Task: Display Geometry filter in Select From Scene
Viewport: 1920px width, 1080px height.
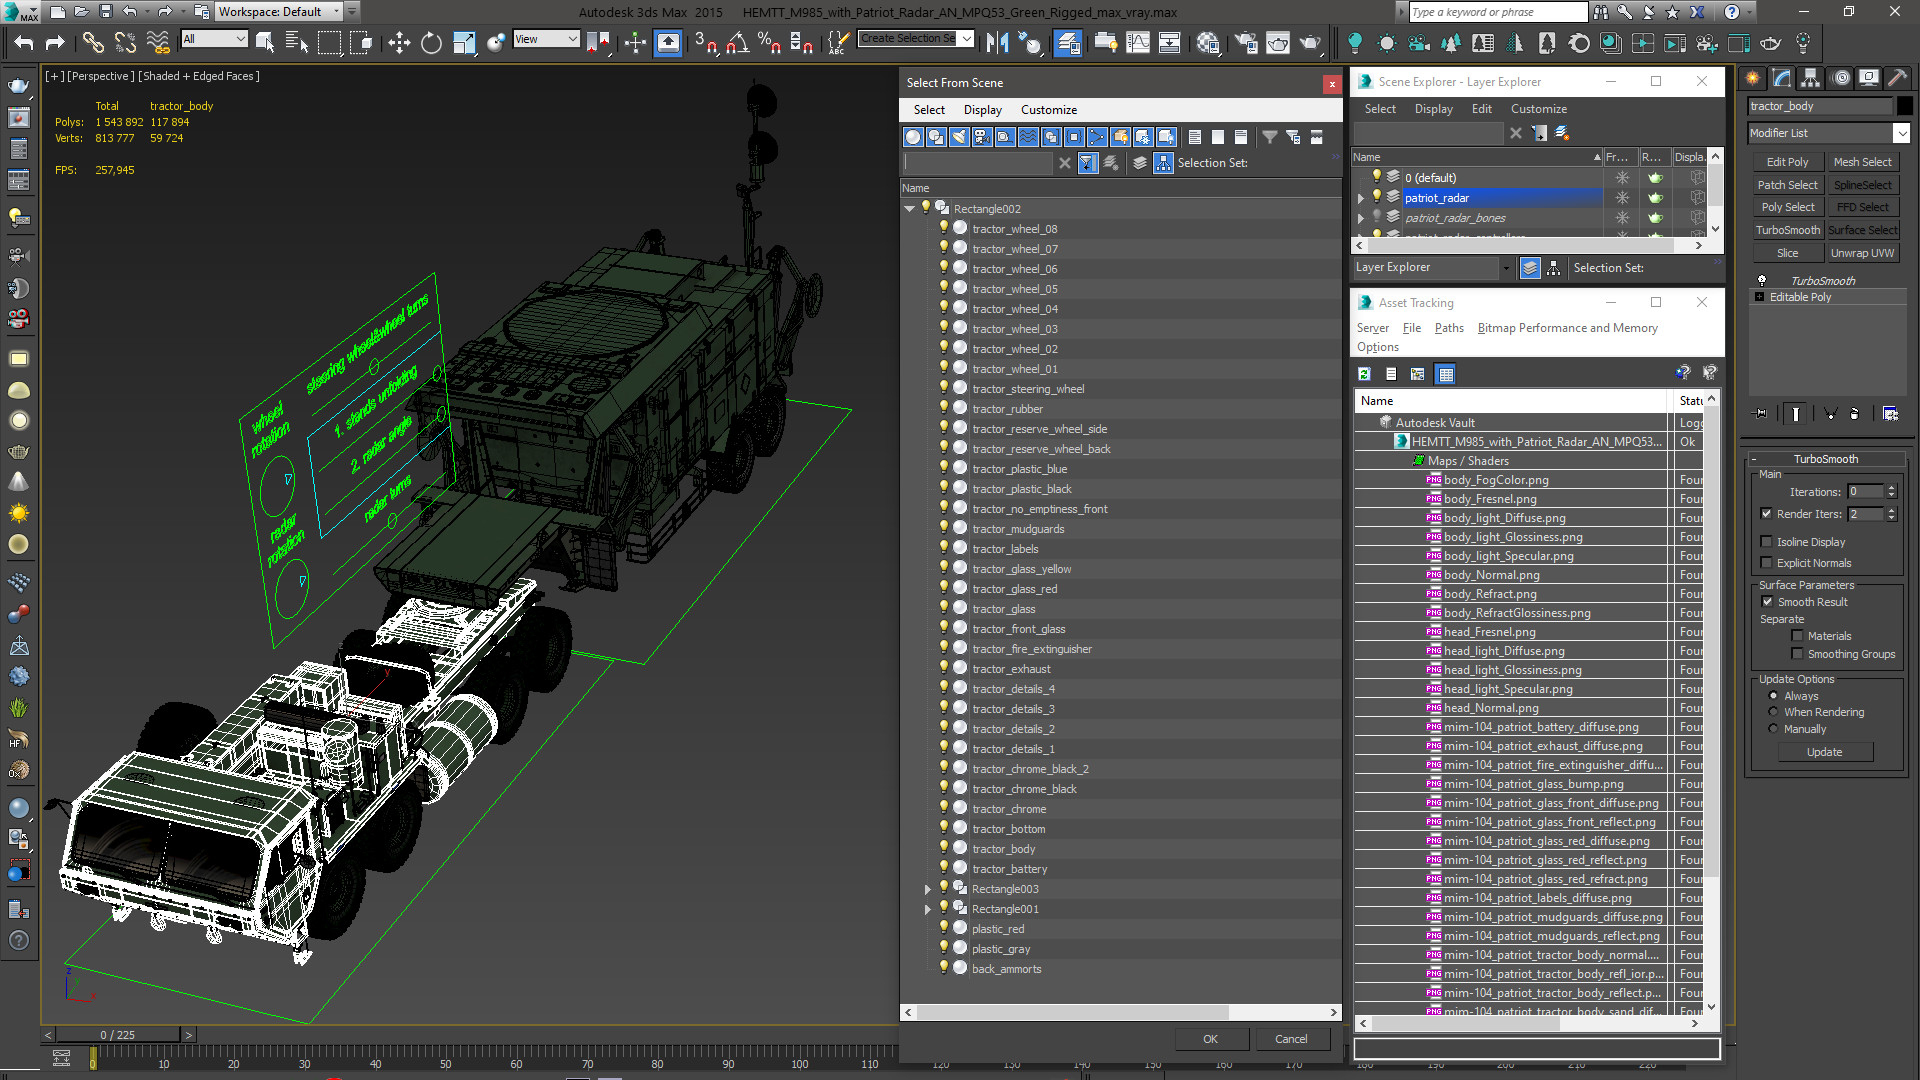Action: pyautogui.click(x=913, y=137)
